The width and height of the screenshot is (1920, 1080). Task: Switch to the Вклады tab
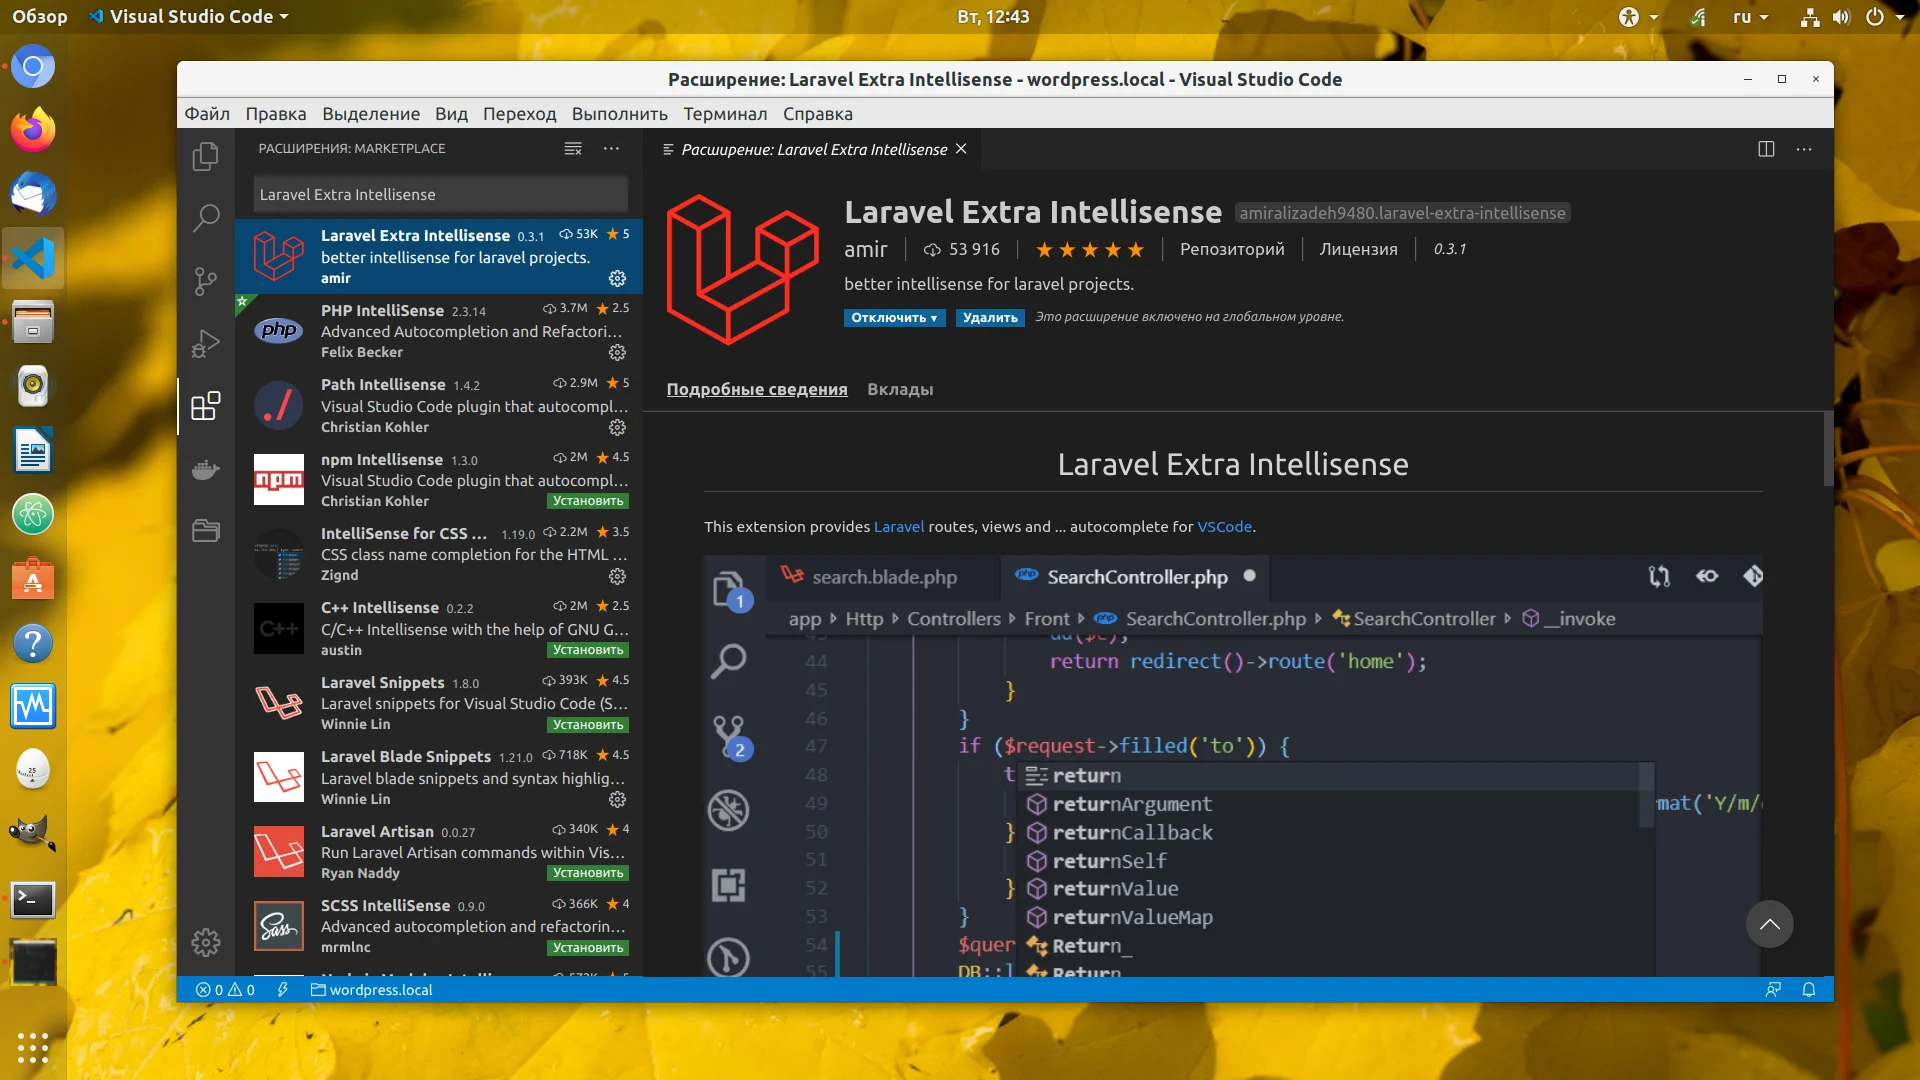pyautogui.click(x=899, y=389)
